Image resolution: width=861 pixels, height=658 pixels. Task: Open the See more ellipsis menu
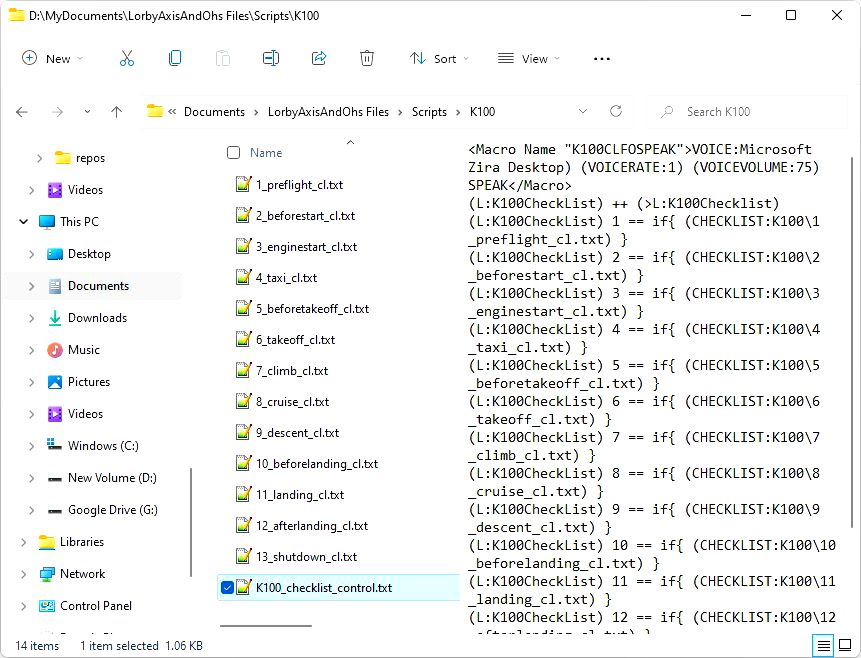(601, 58)
